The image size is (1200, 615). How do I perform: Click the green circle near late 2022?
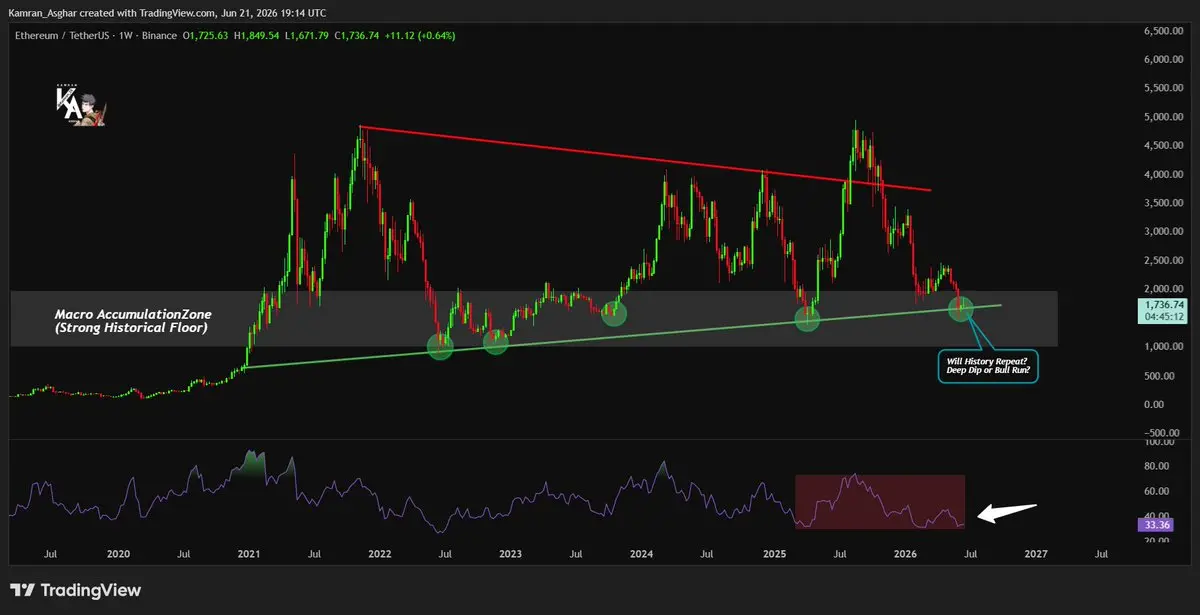(497, 341)
